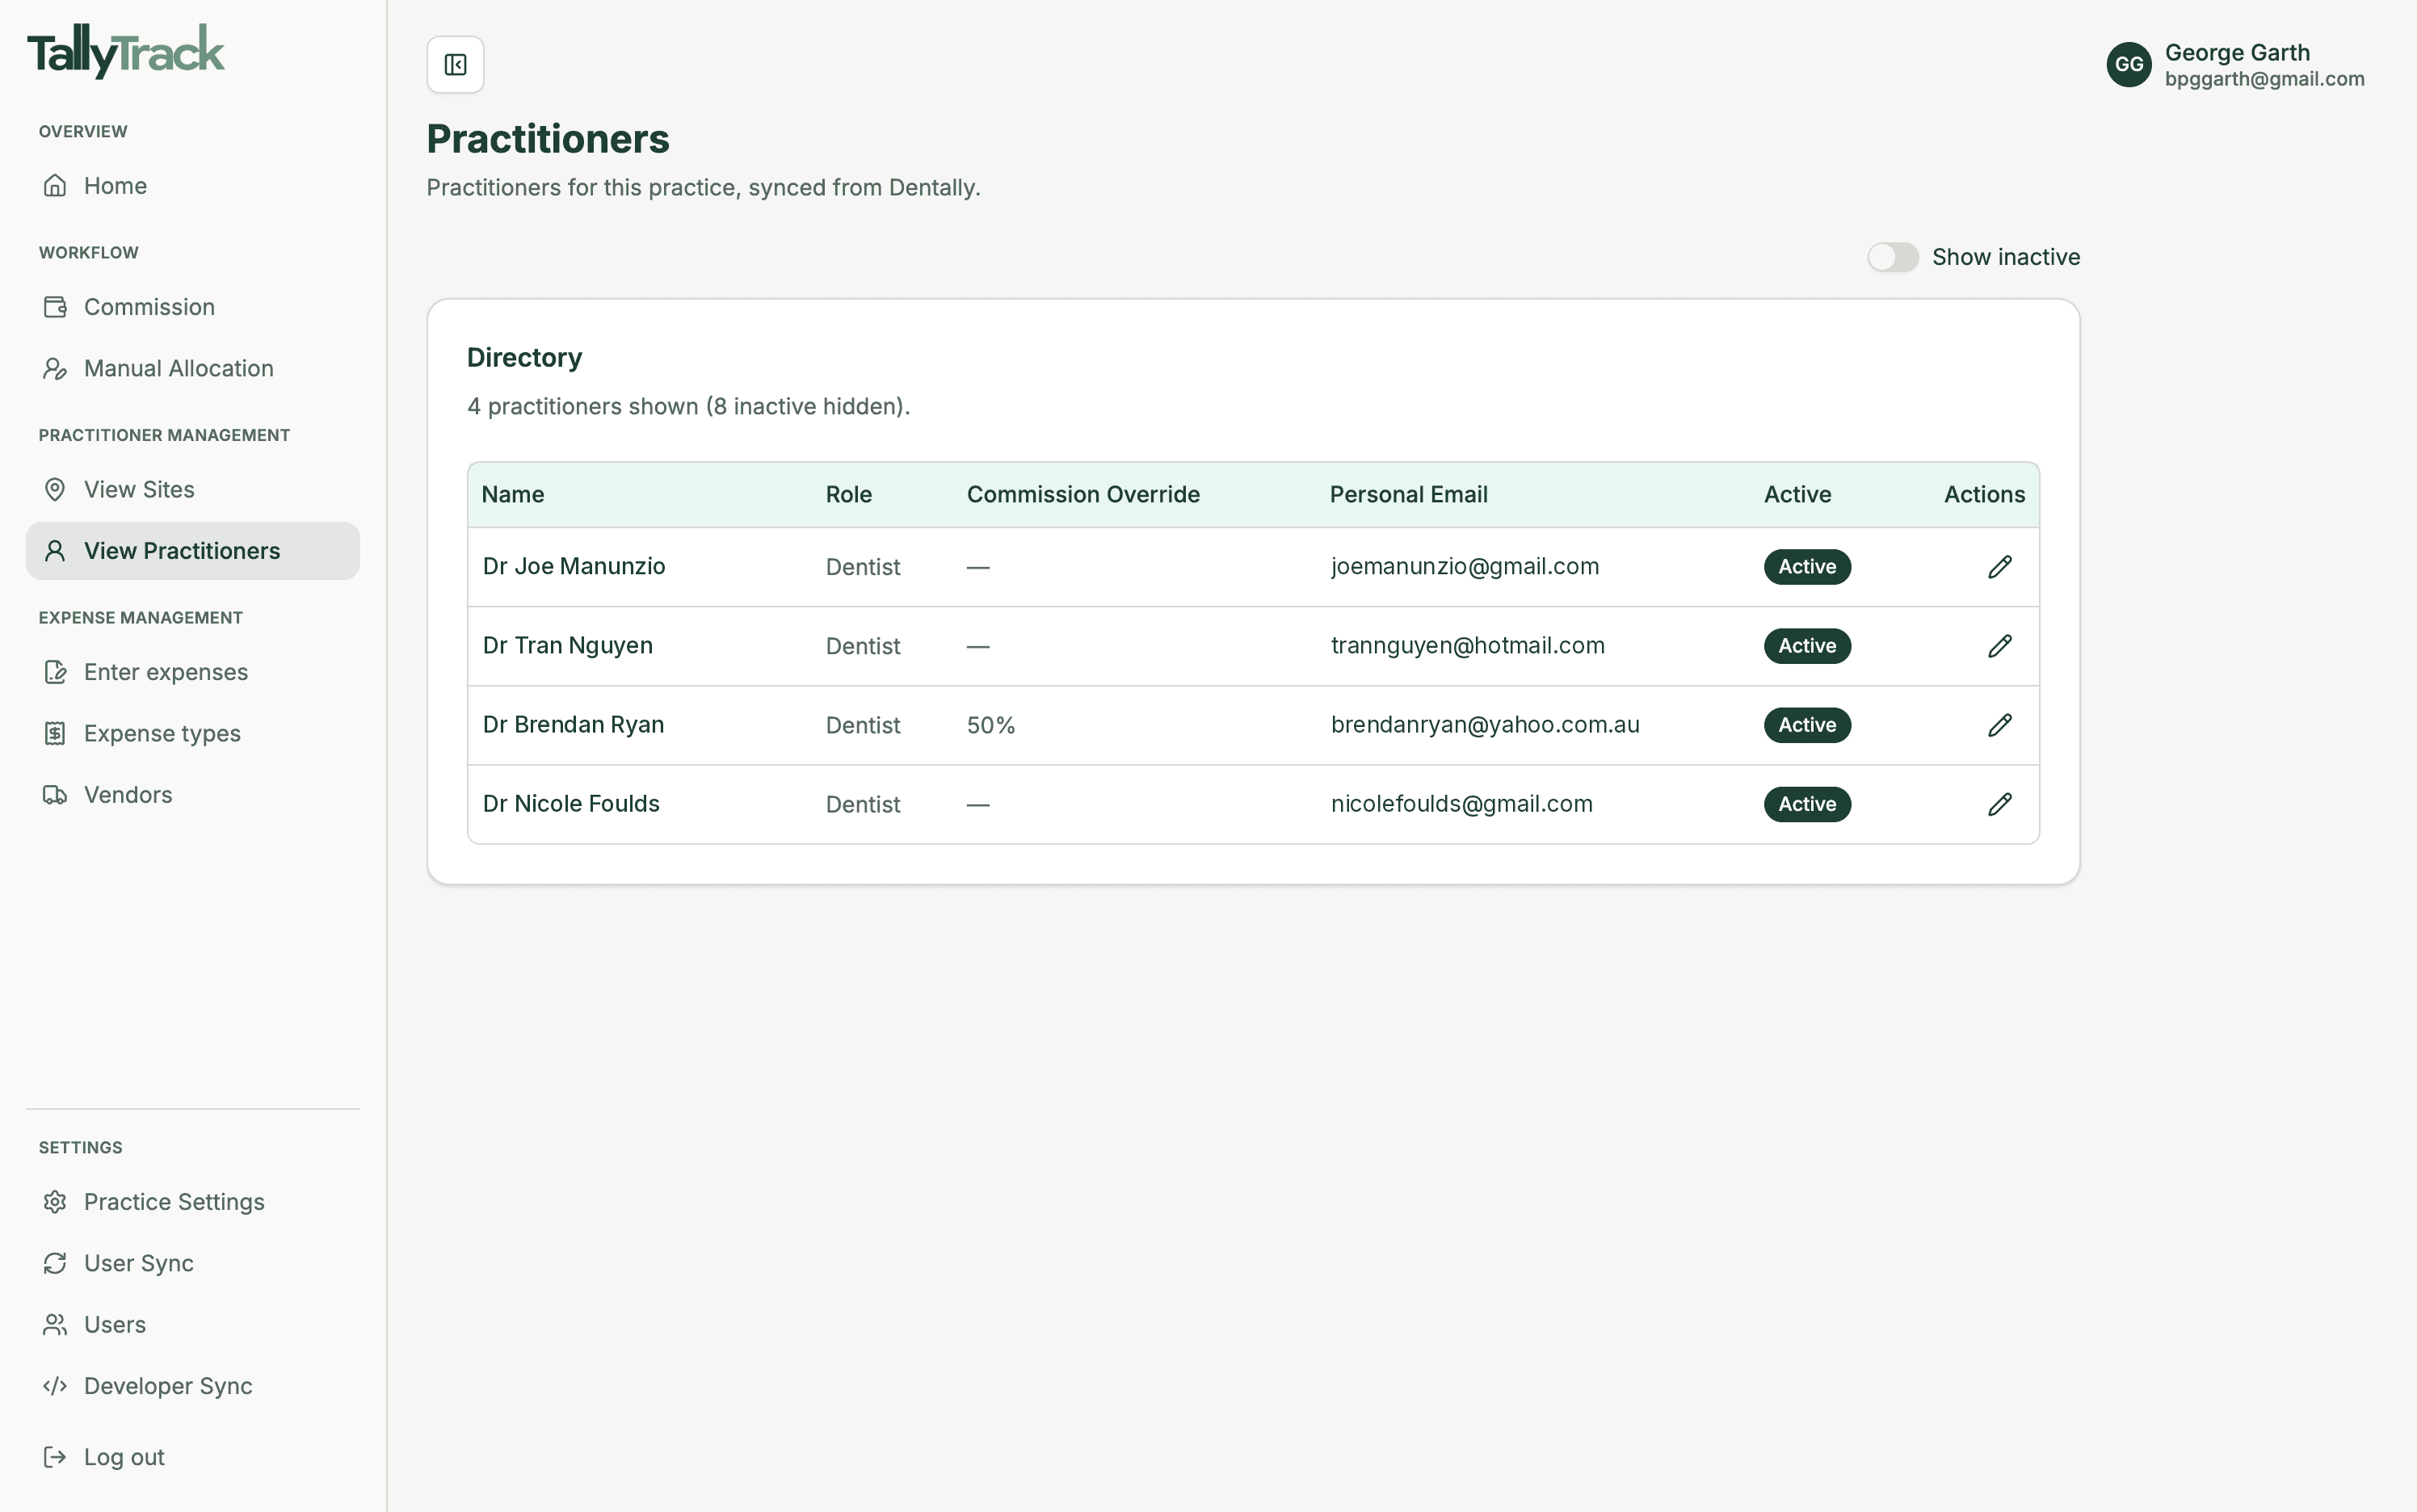Edit Dr Tran Nguyen with pencil icon
The height and width of the screenshot is (1512, 2417).
tap(1999, 646)
